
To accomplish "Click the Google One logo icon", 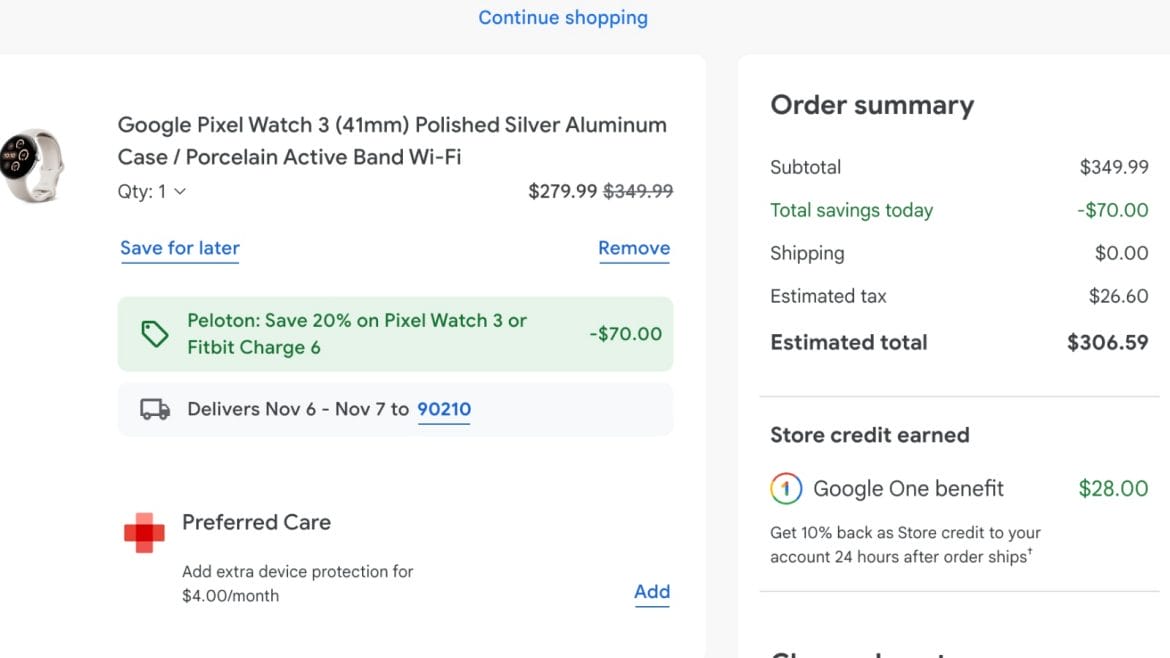I will click(x=786, y=489).
